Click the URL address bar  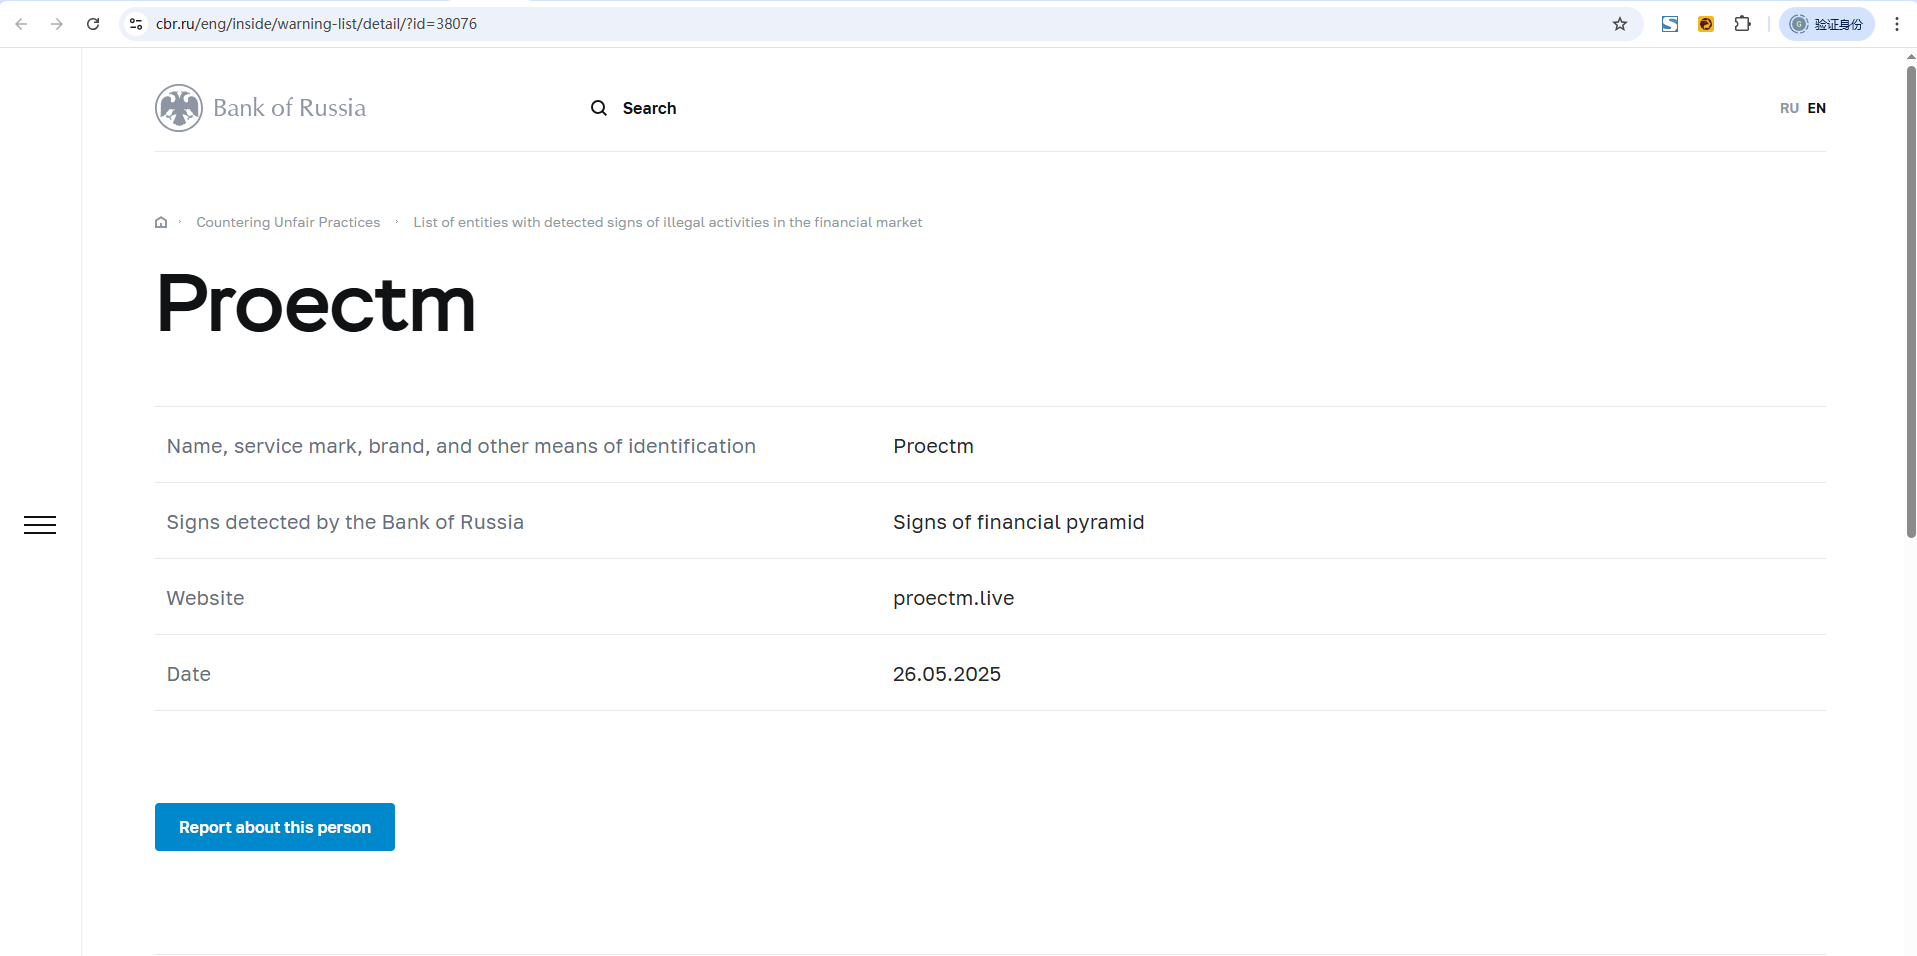click(800, 24)
